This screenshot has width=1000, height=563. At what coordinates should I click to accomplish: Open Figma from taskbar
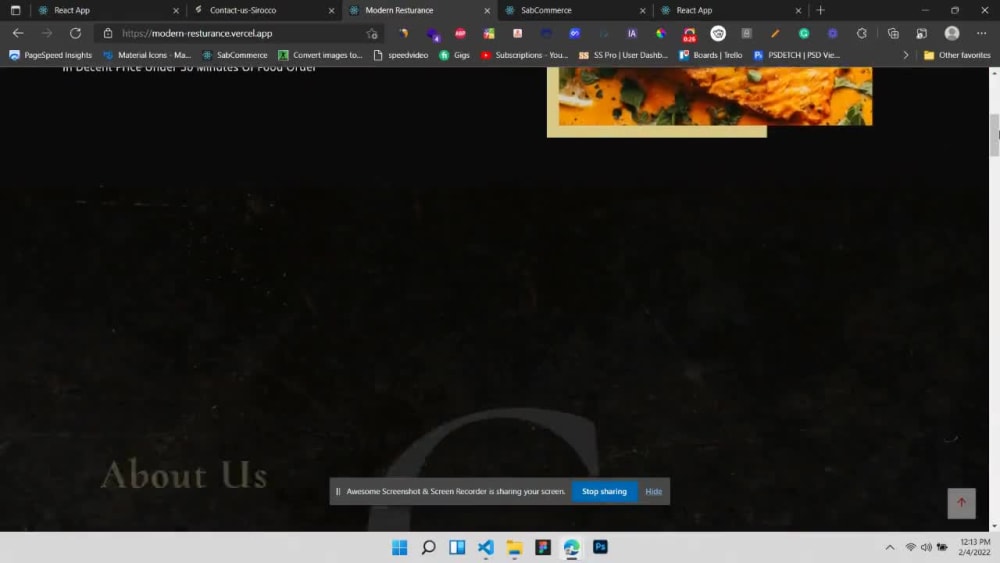[x=543, y=547]
